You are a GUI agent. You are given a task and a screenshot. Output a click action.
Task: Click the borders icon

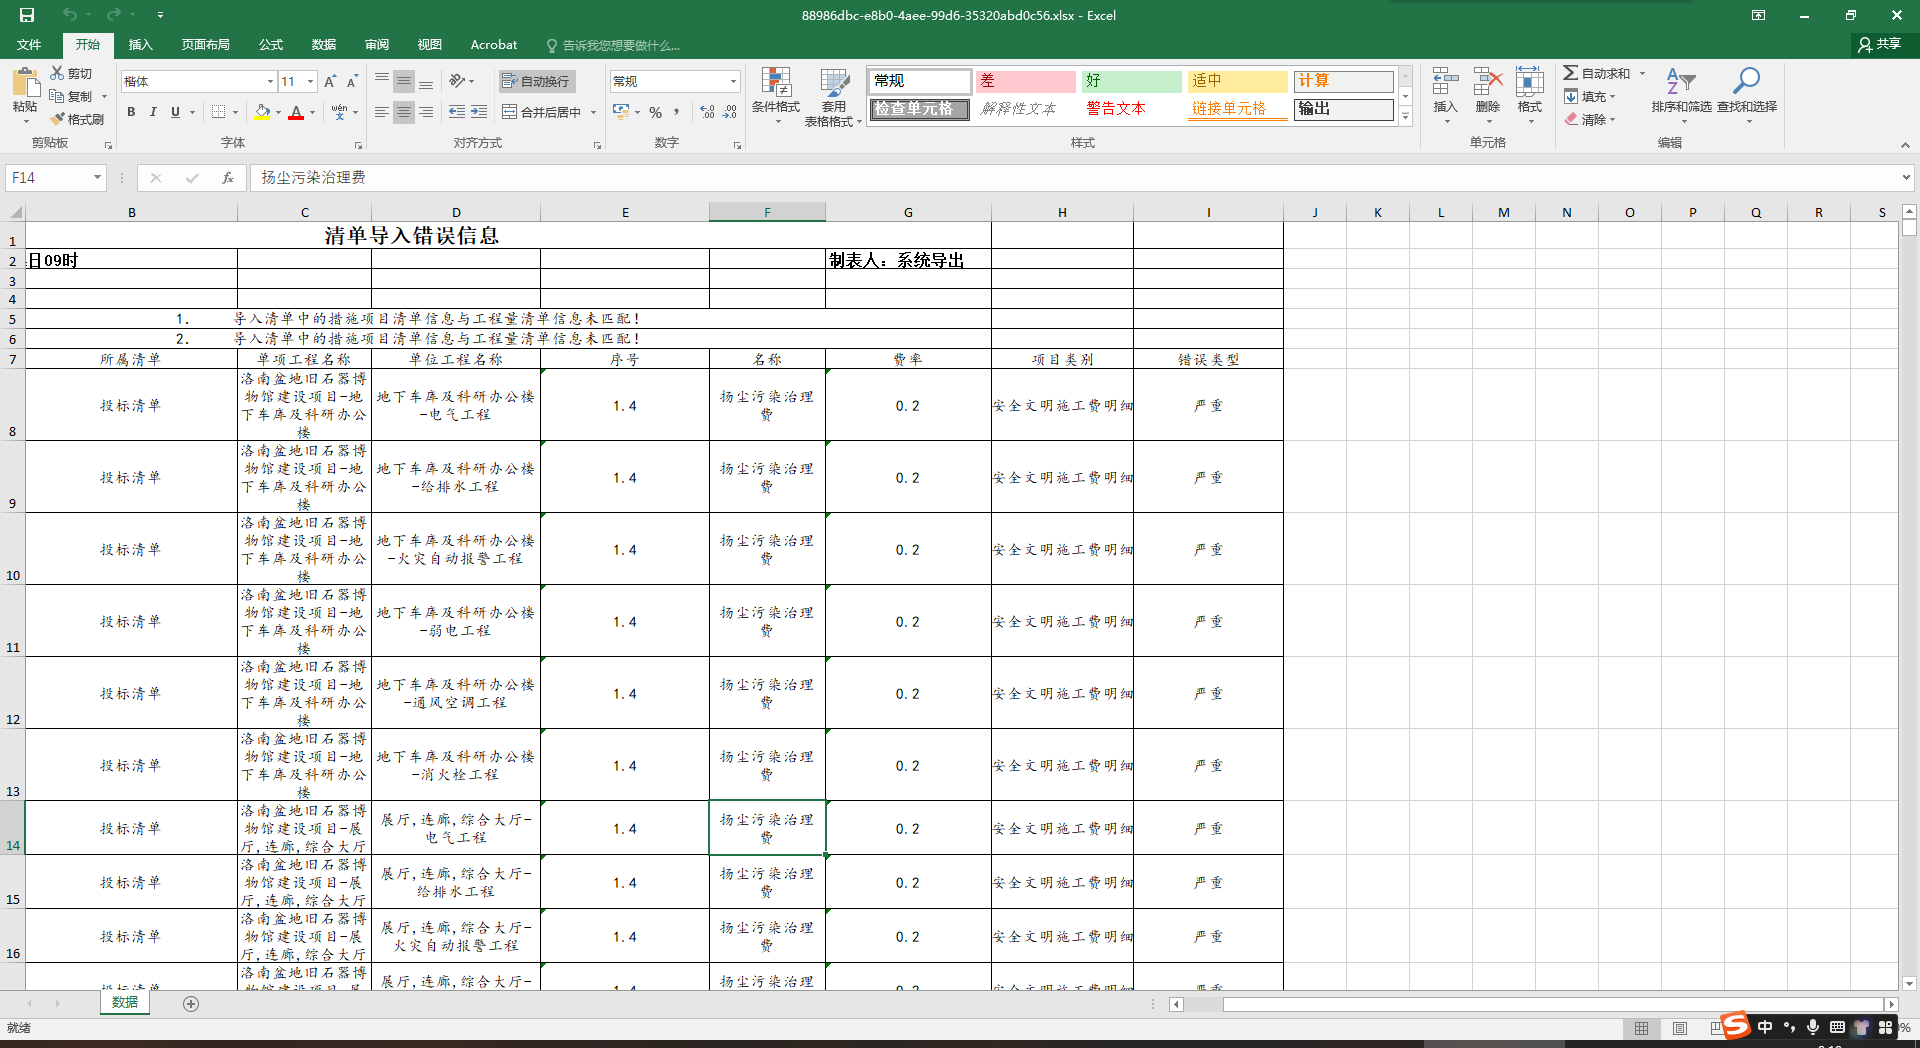pos(219,112)
